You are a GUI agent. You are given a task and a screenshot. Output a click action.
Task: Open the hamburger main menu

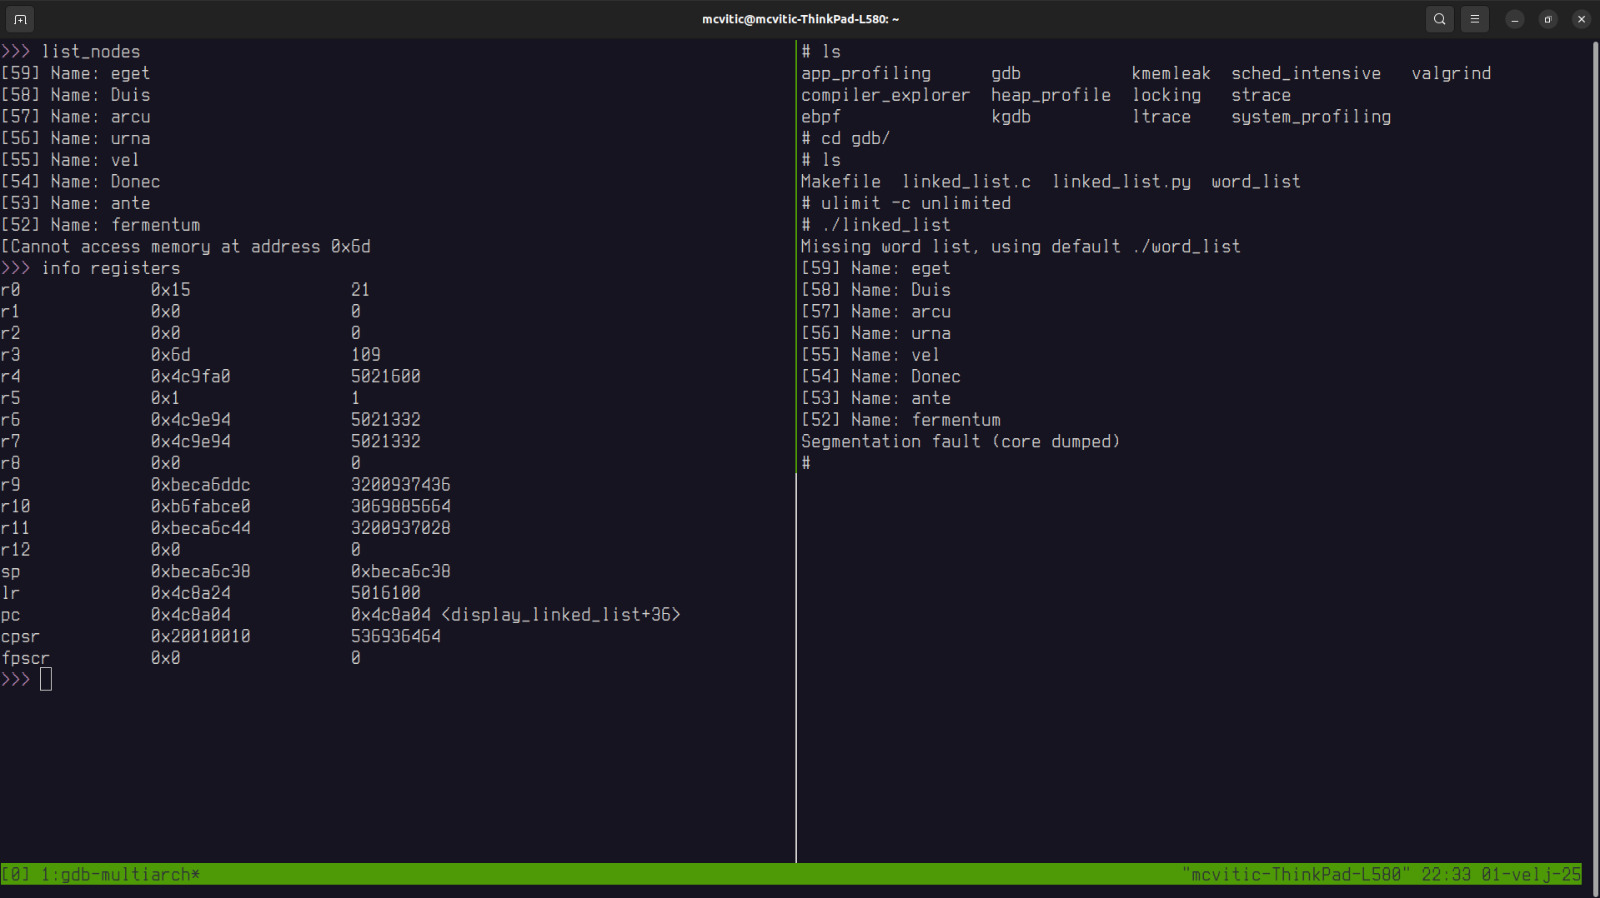(1474, 19)
